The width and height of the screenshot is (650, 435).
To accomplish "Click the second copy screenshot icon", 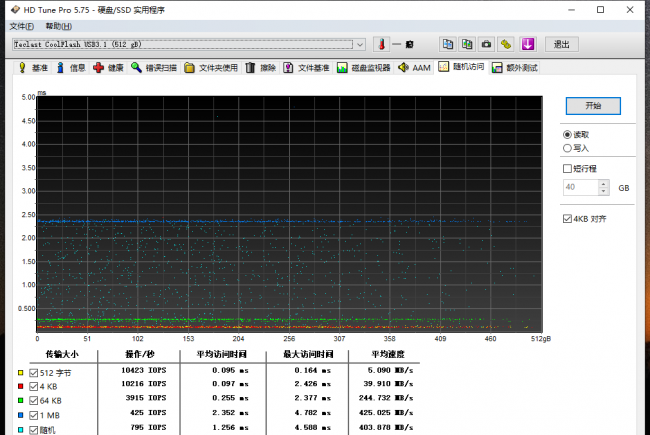I will [x=467, y=44].
